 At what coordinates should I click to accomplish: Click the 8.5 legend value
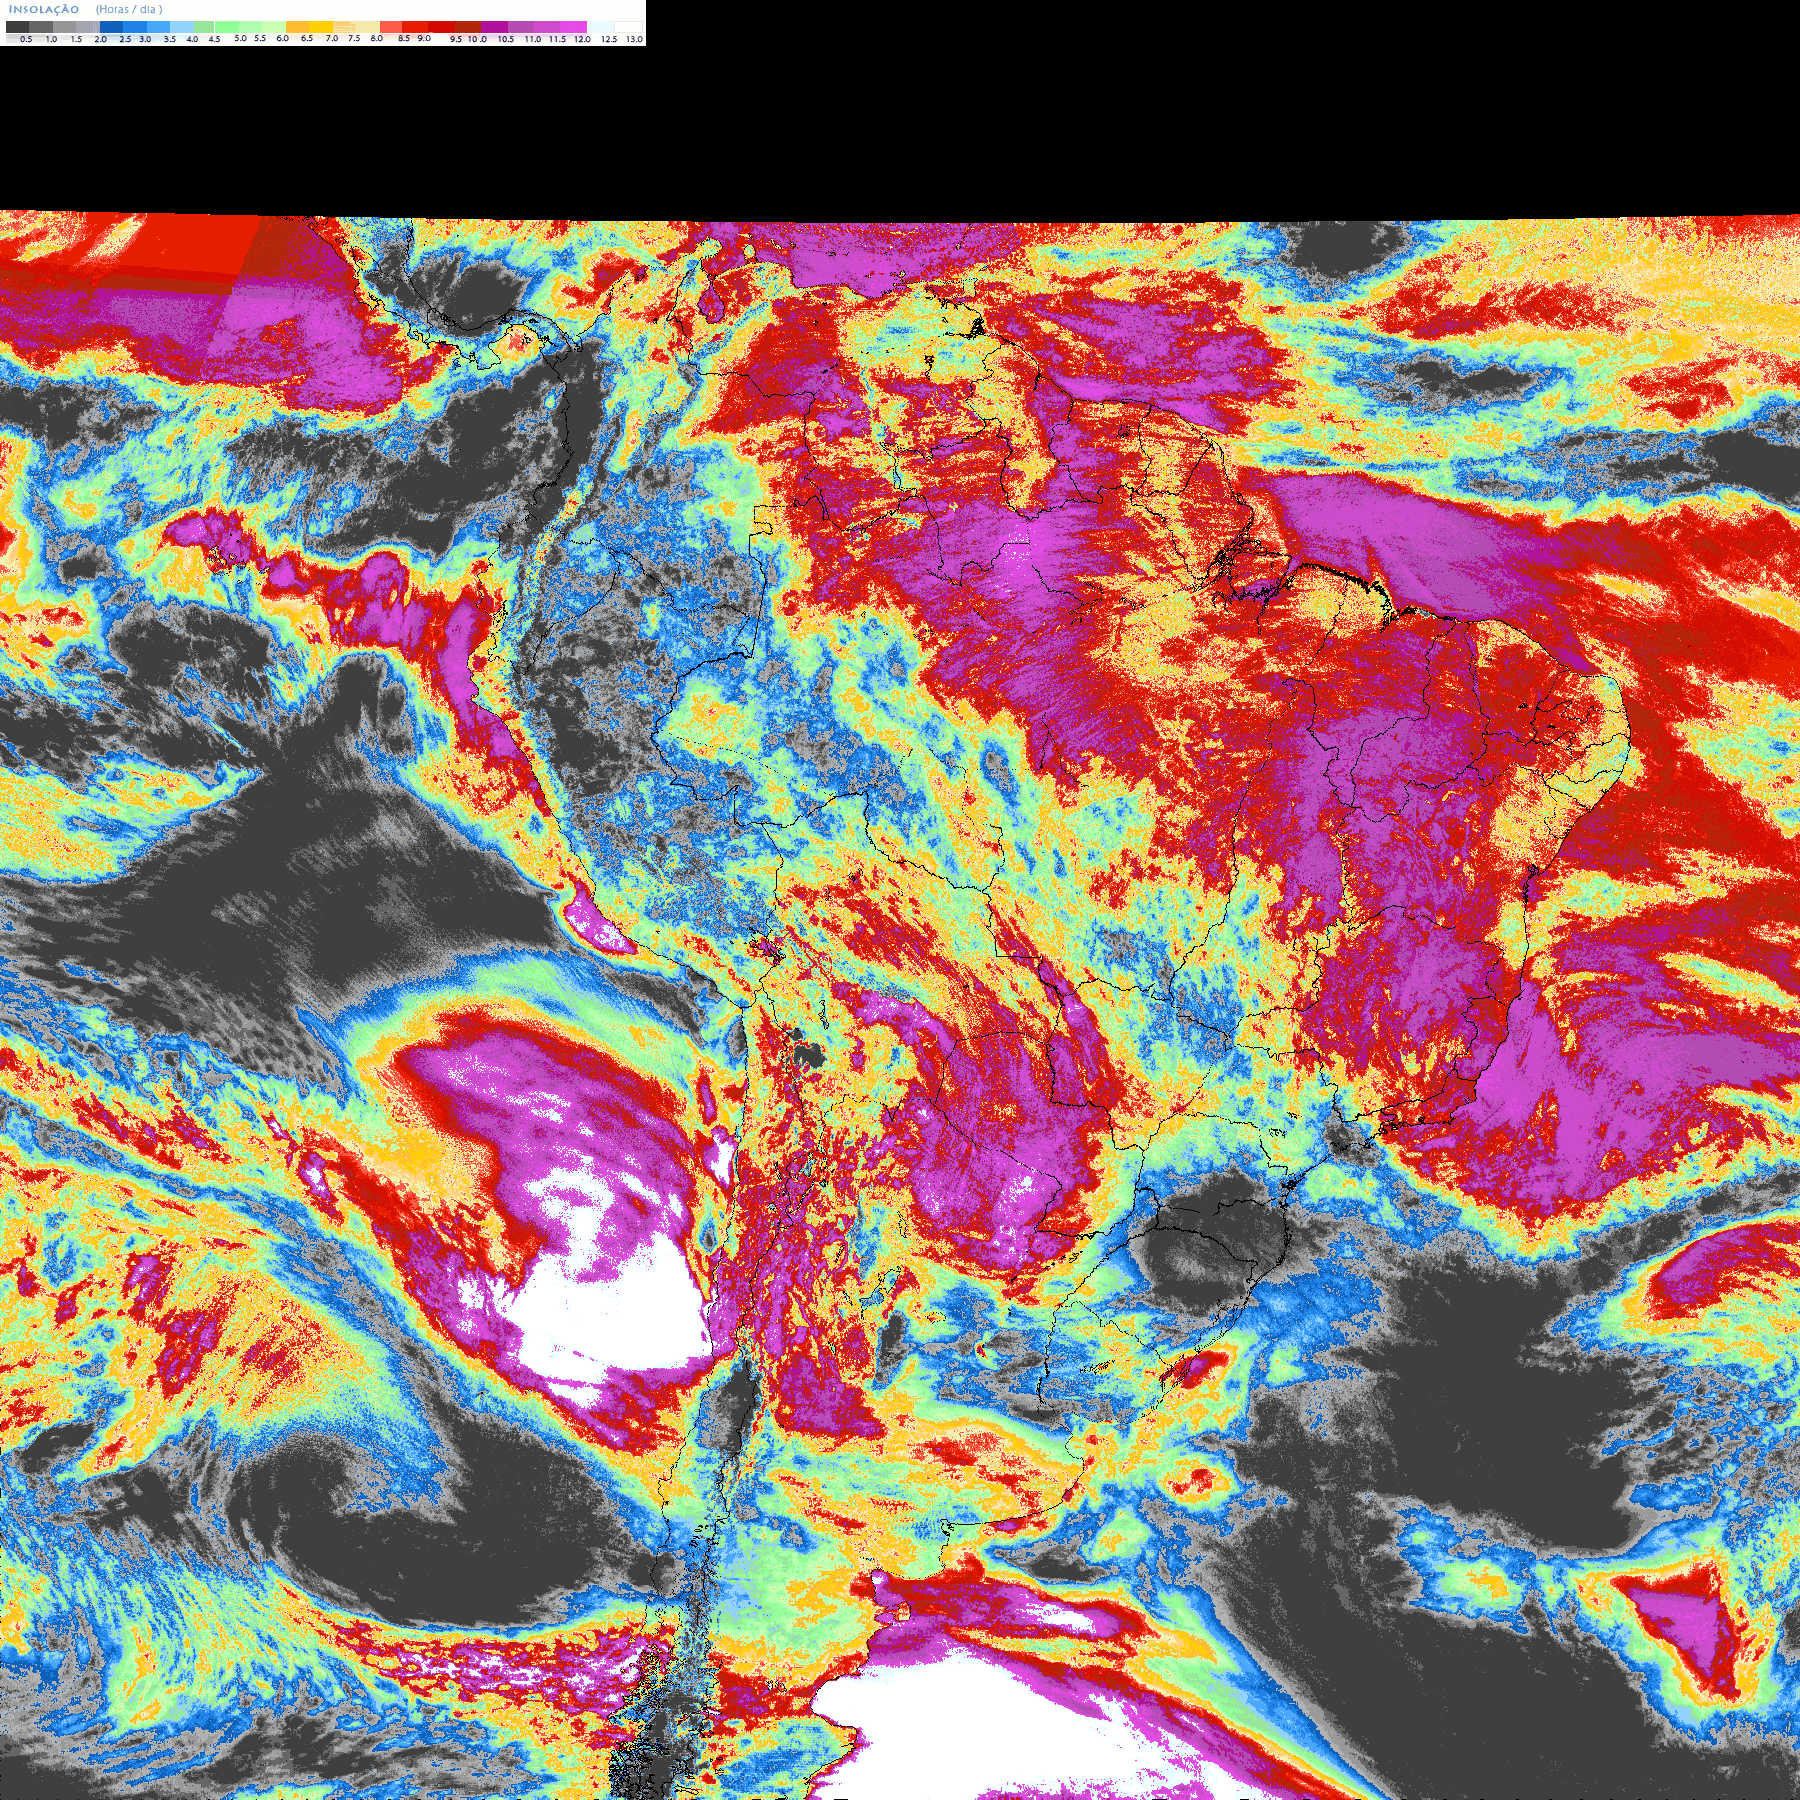[404, 38]
